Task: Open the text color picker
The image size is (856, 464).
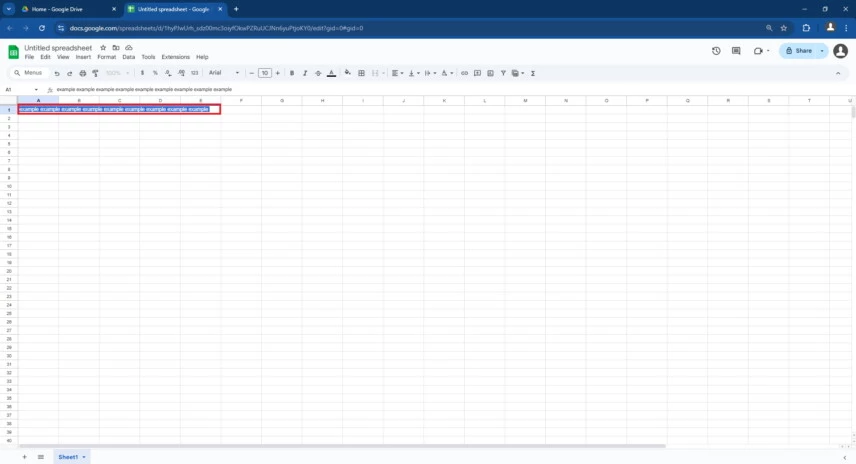Action: tap(331, 73)
